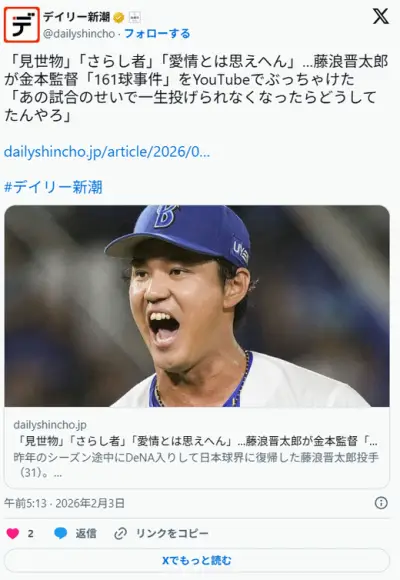Click the affiliate badge beside verified checkmark
This screenshot has width=400, height=580.
click(134, 17)
